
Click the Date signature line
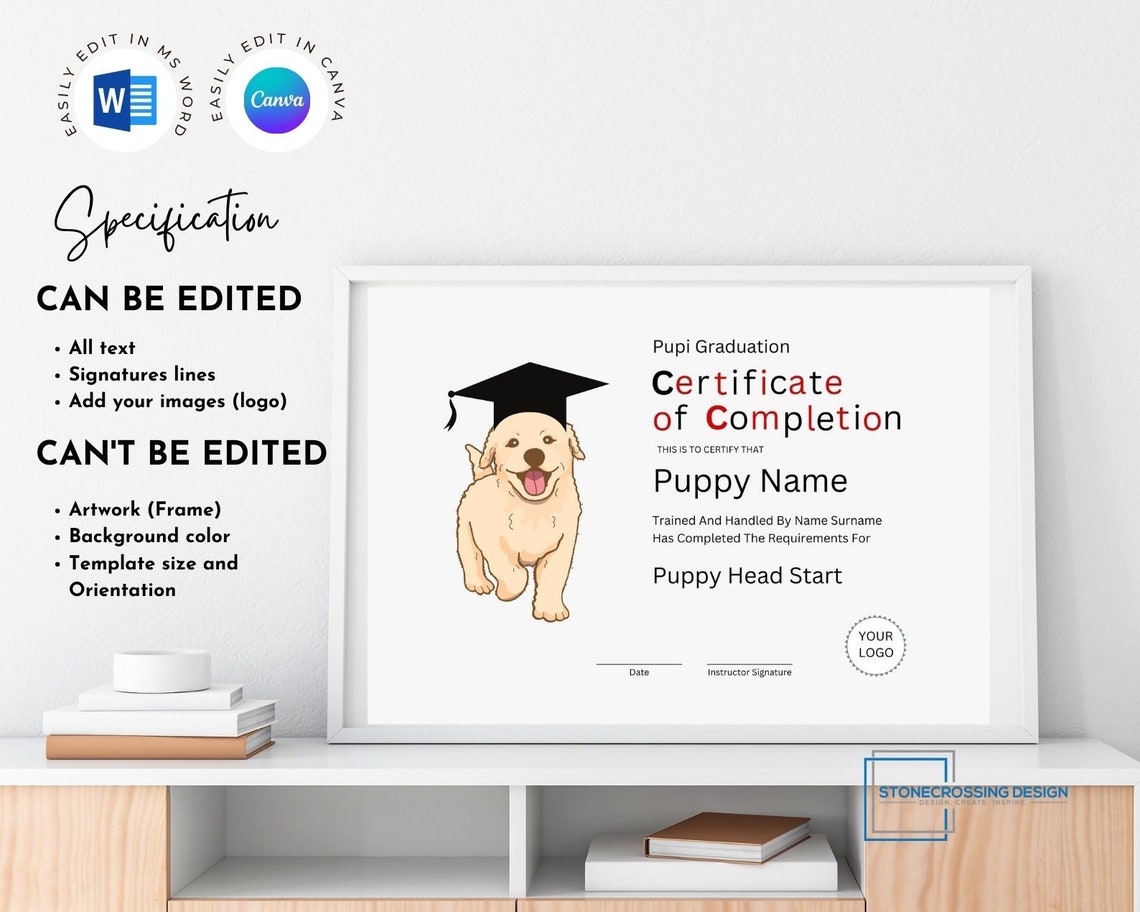click(639, 665)
